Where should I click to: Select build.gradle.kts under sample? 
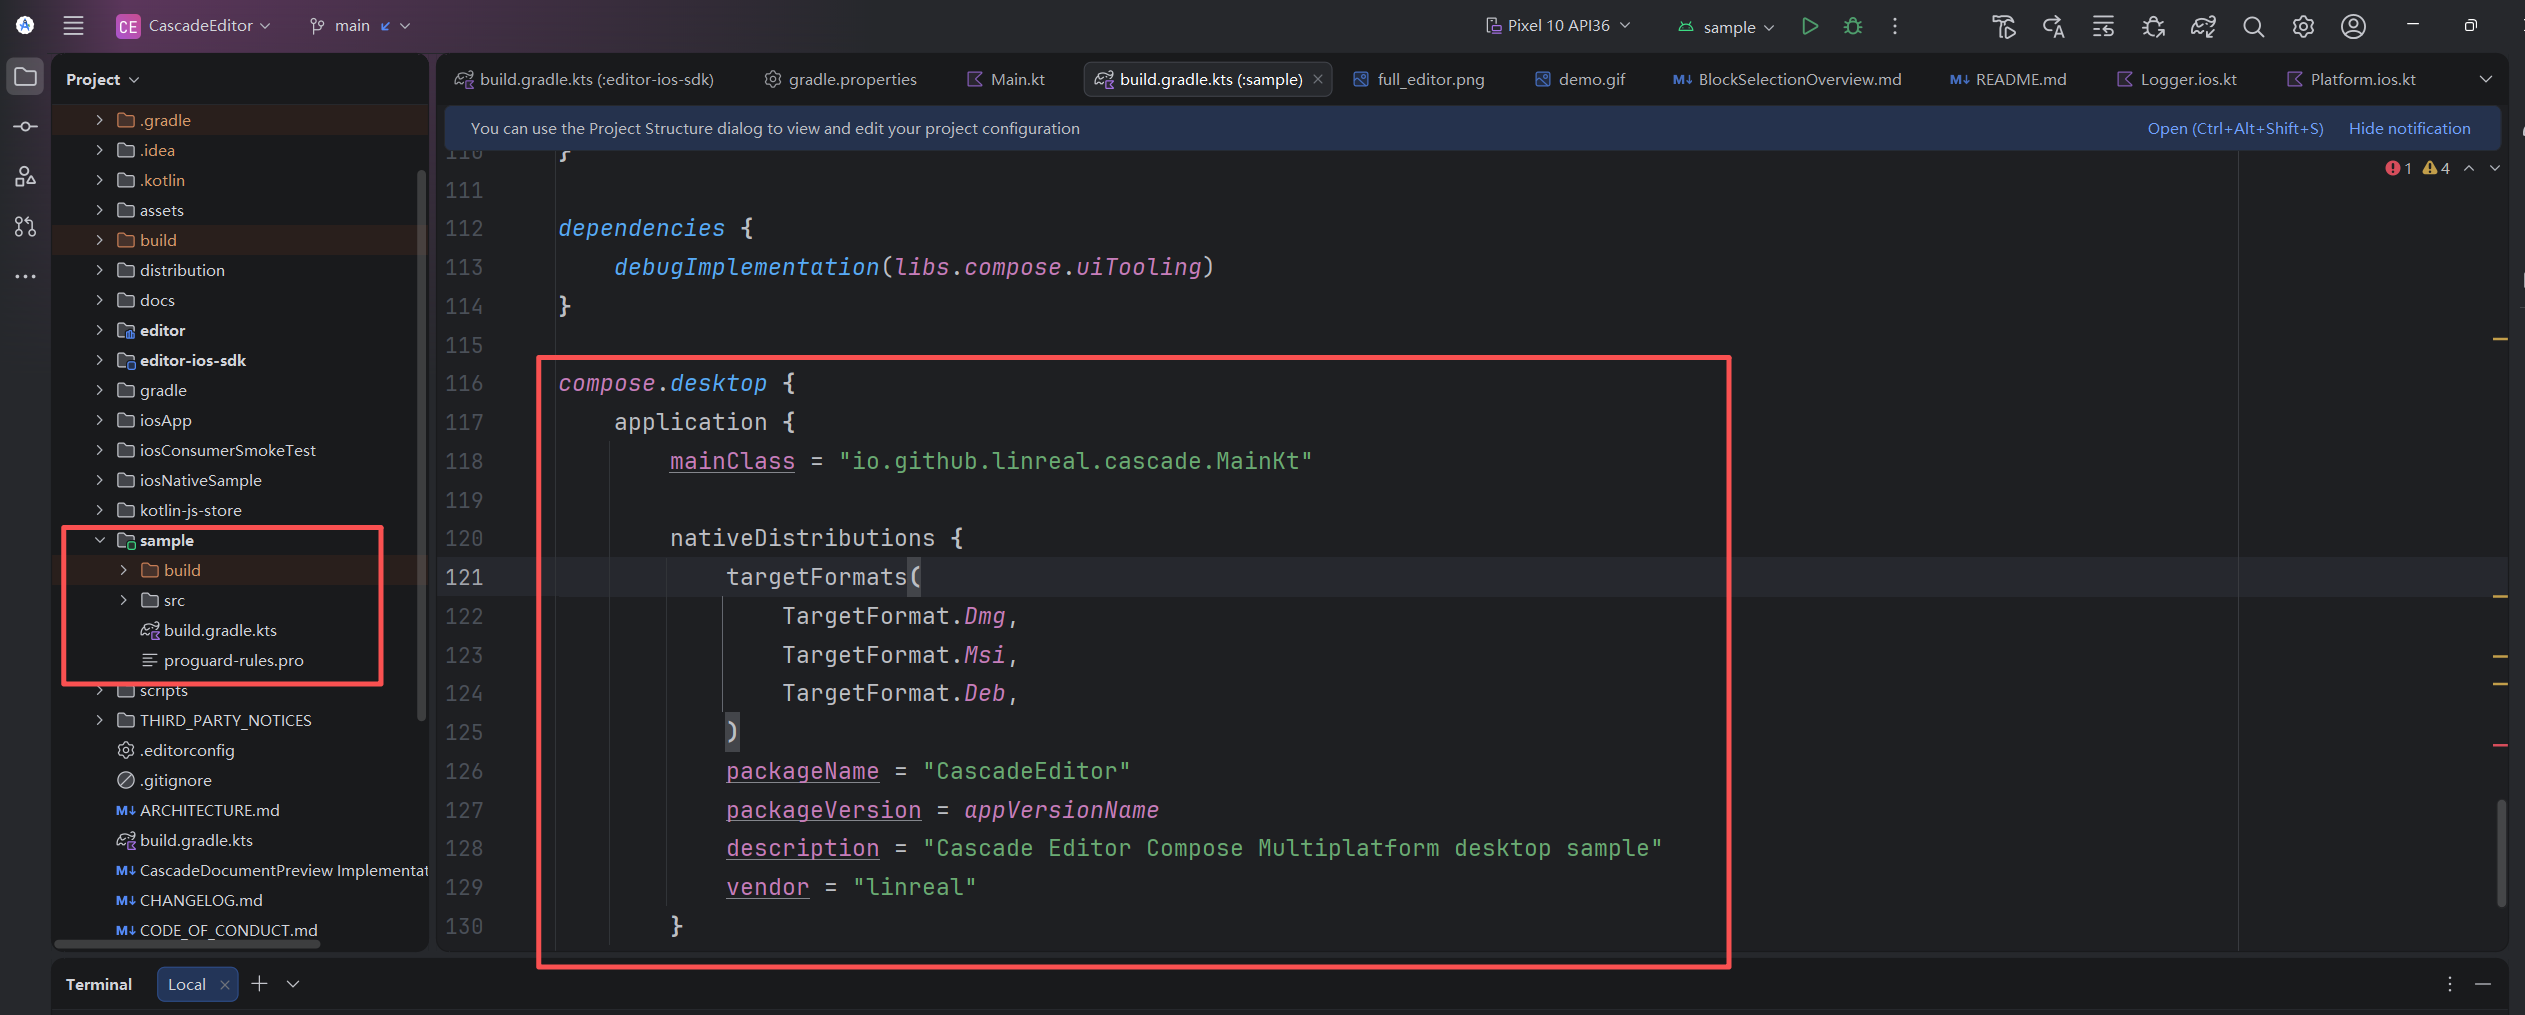tap(220, 630)
